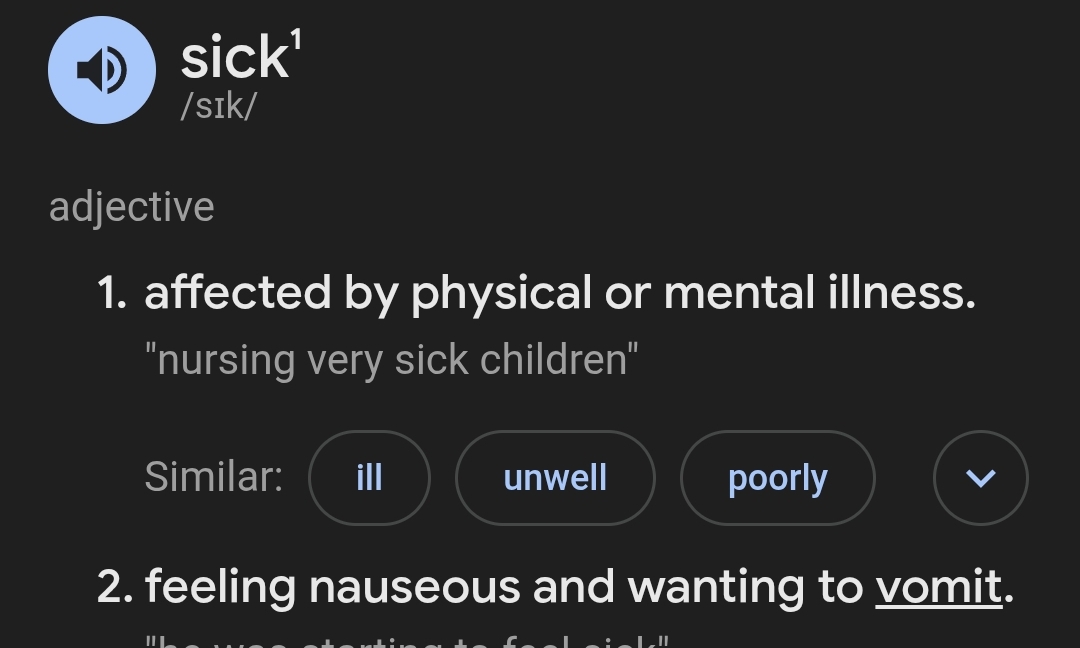Click the word 'physical' in definition one
Image resolution: width=1080 pixels, height=648 pixels.
(501, 294)
